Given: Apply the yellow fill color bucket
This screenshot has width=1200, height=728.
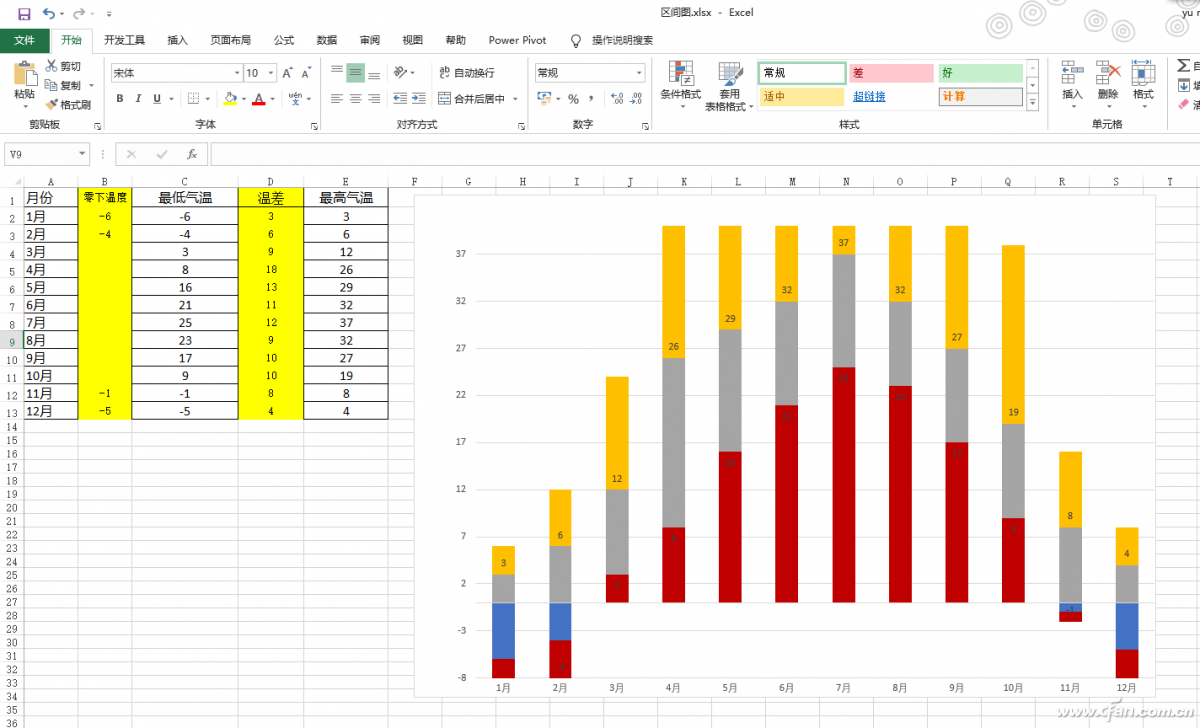Looking at the screenshot, I should click(229, 99).
